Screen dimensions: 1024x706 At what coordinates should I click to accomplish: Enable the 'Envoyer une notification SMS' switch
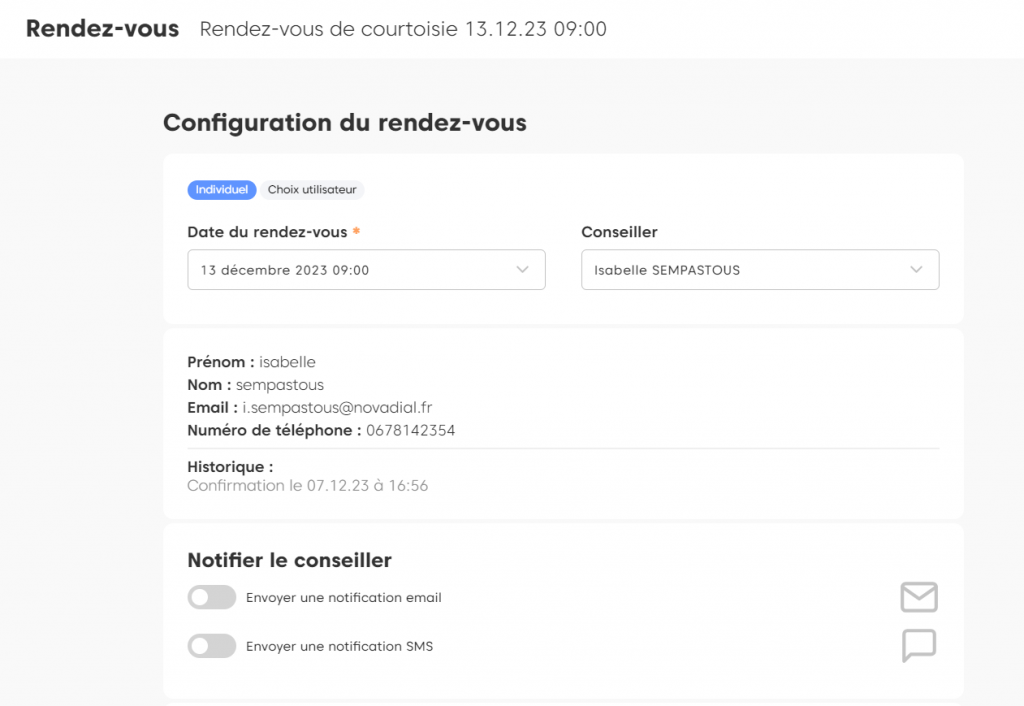coord(212,646)
